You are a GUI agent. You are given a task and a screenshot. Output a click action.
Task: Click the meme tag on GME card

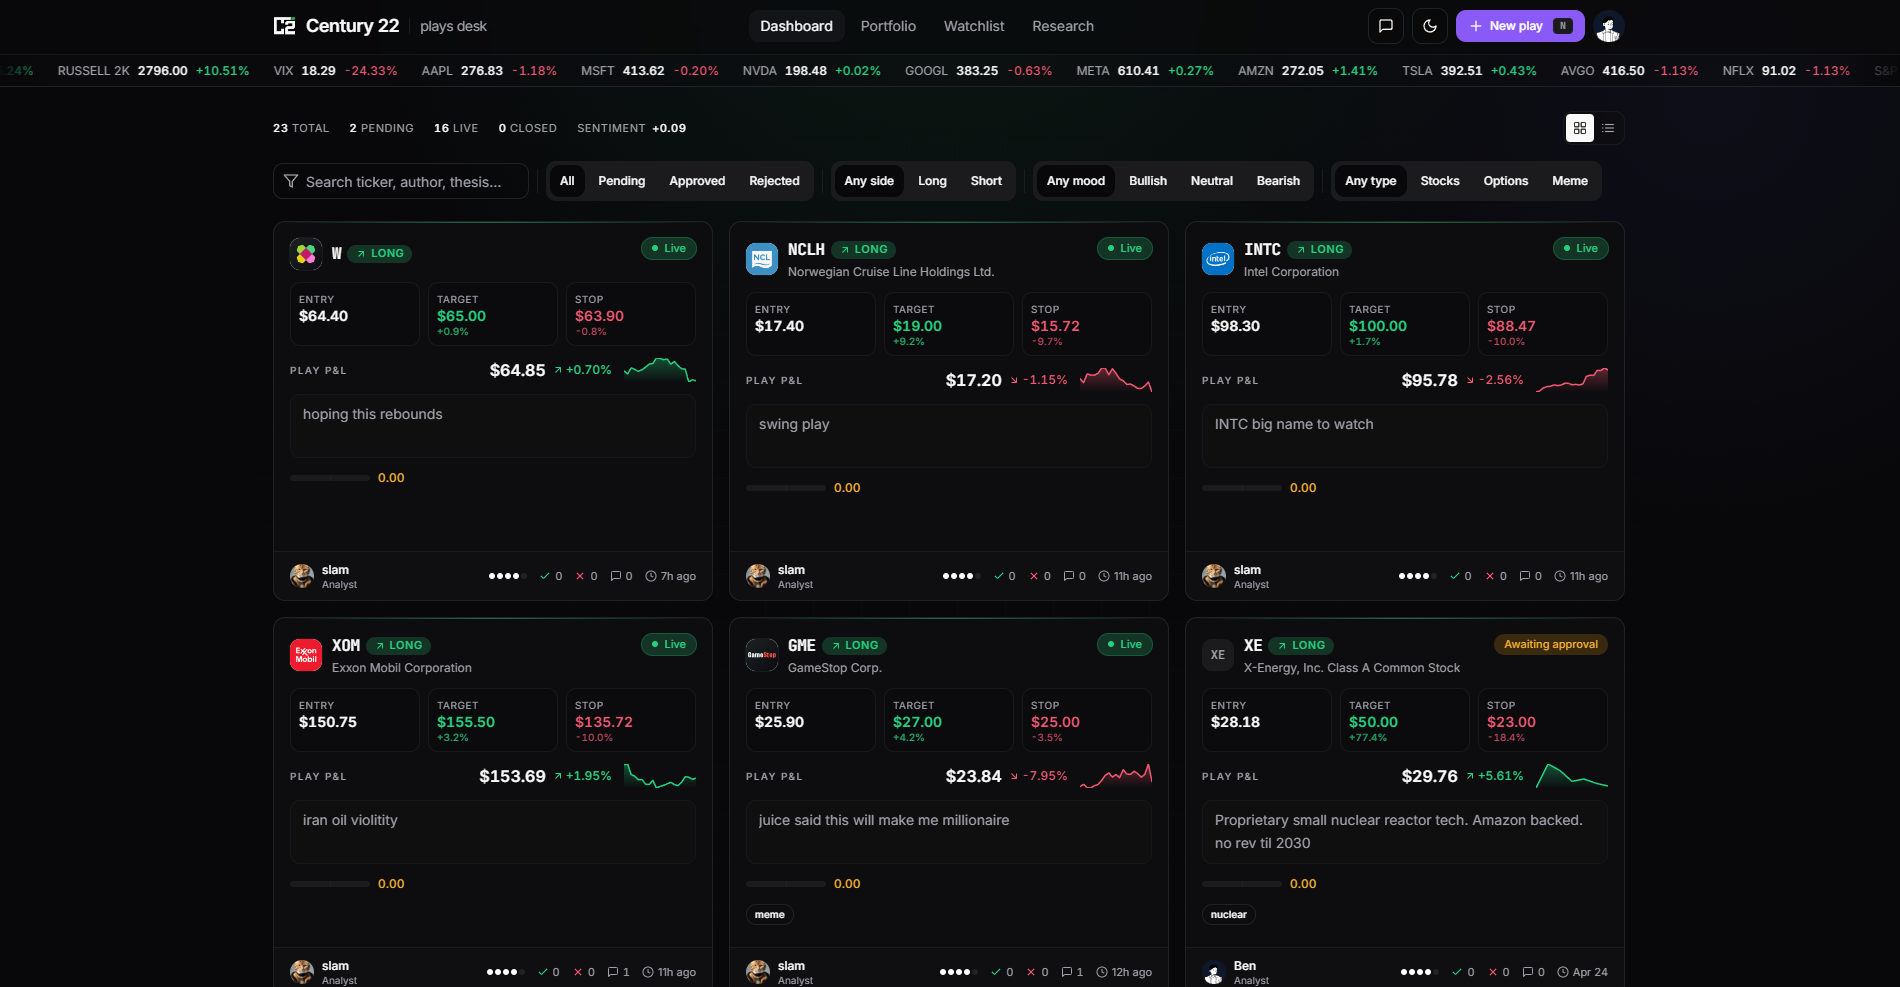(x=770, y=915)
